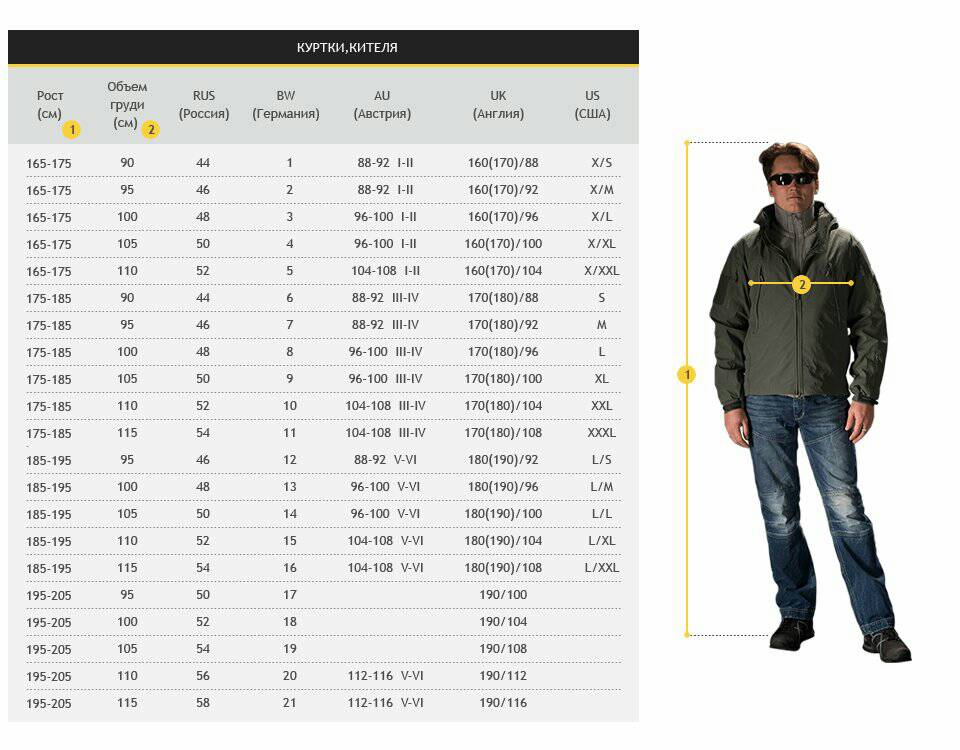960x750 pixels.
Task: Click UK size 170(180)/96
Action: (503, 351)
